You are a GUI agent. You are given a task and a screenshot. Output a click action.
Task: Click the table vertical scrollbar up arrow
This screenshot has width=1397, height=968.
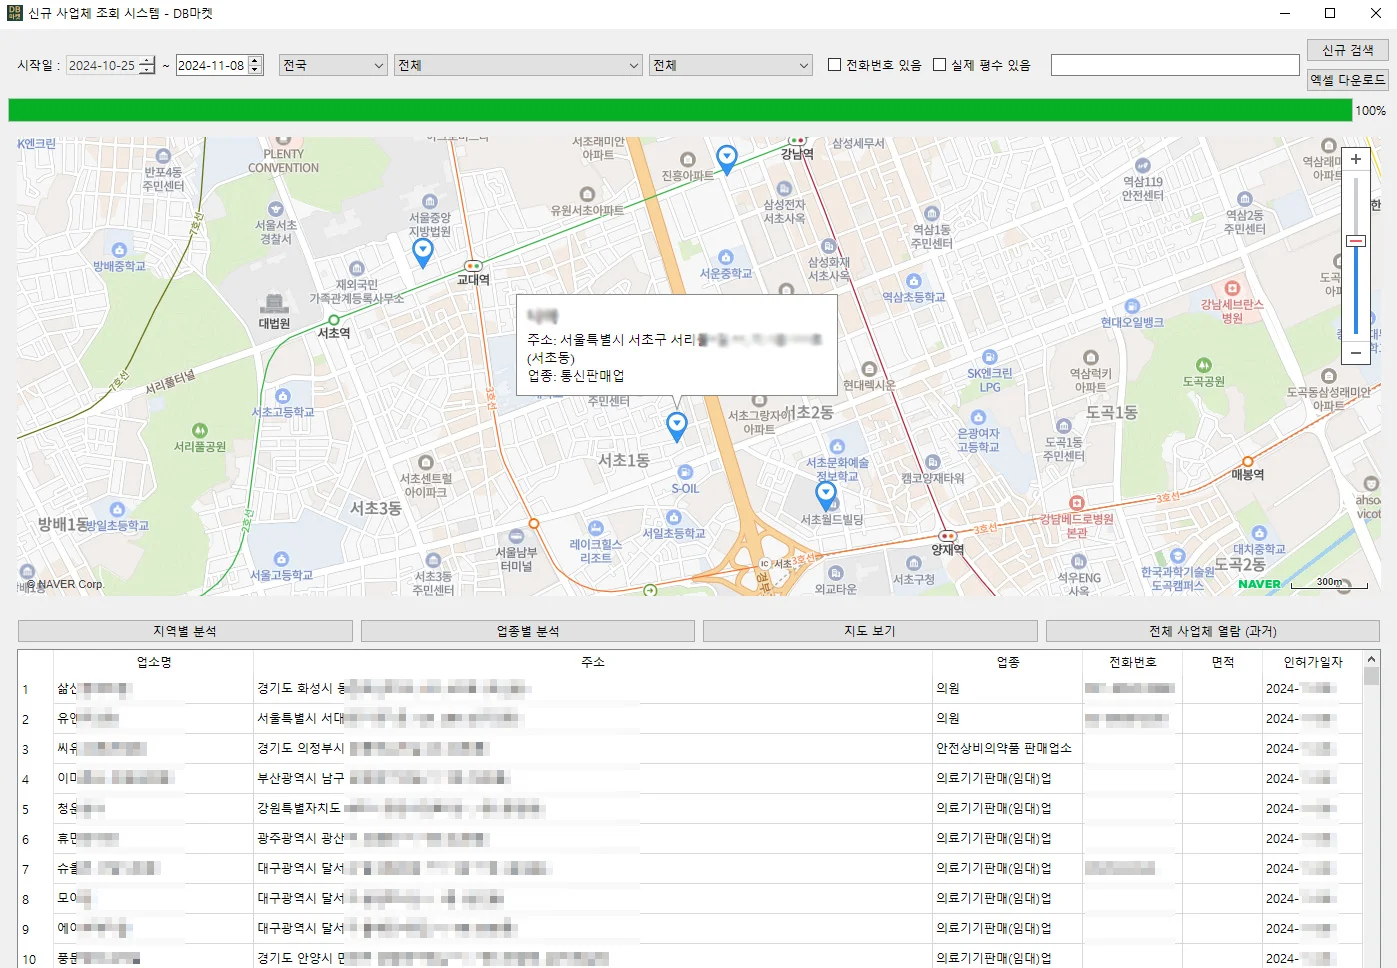pos(1372,659)
